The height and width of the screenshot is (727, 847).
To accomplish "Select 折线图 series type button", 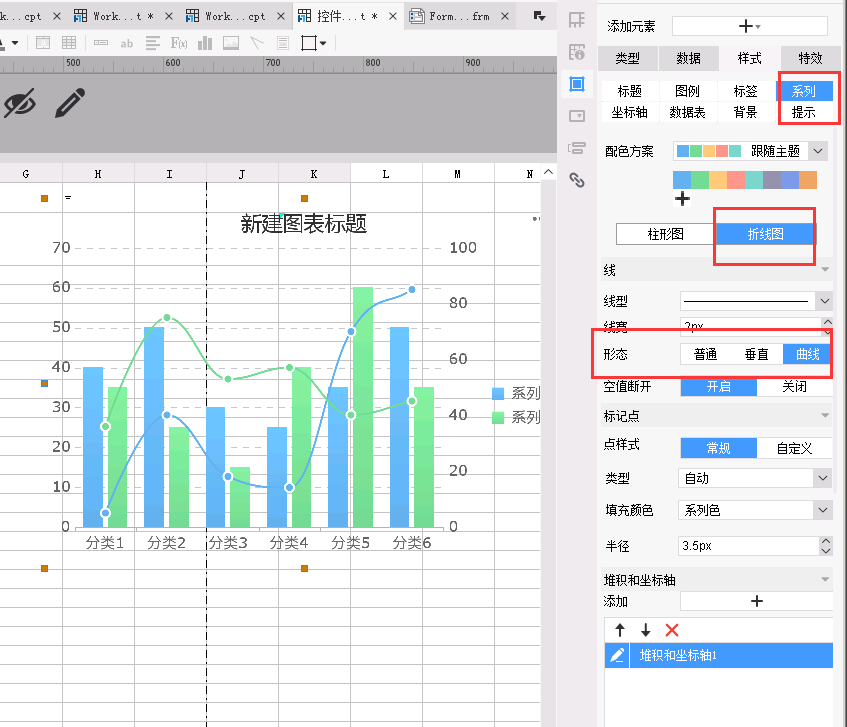I will pos(765,234).
